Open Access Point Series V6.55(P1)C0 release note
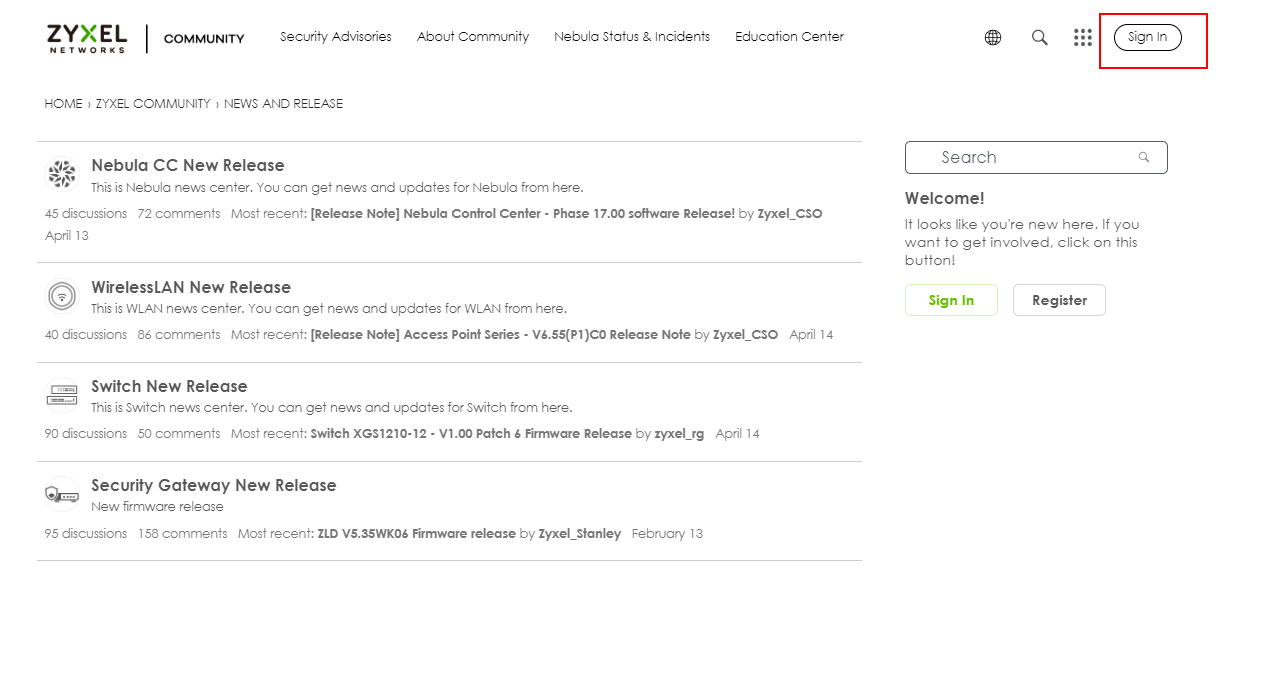 click(x=501, y=335)
